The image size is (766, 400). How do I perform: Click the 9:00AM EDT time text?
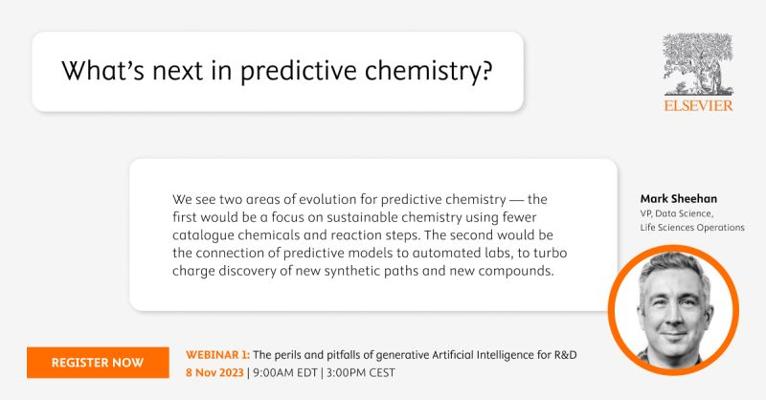click(285, 373)
